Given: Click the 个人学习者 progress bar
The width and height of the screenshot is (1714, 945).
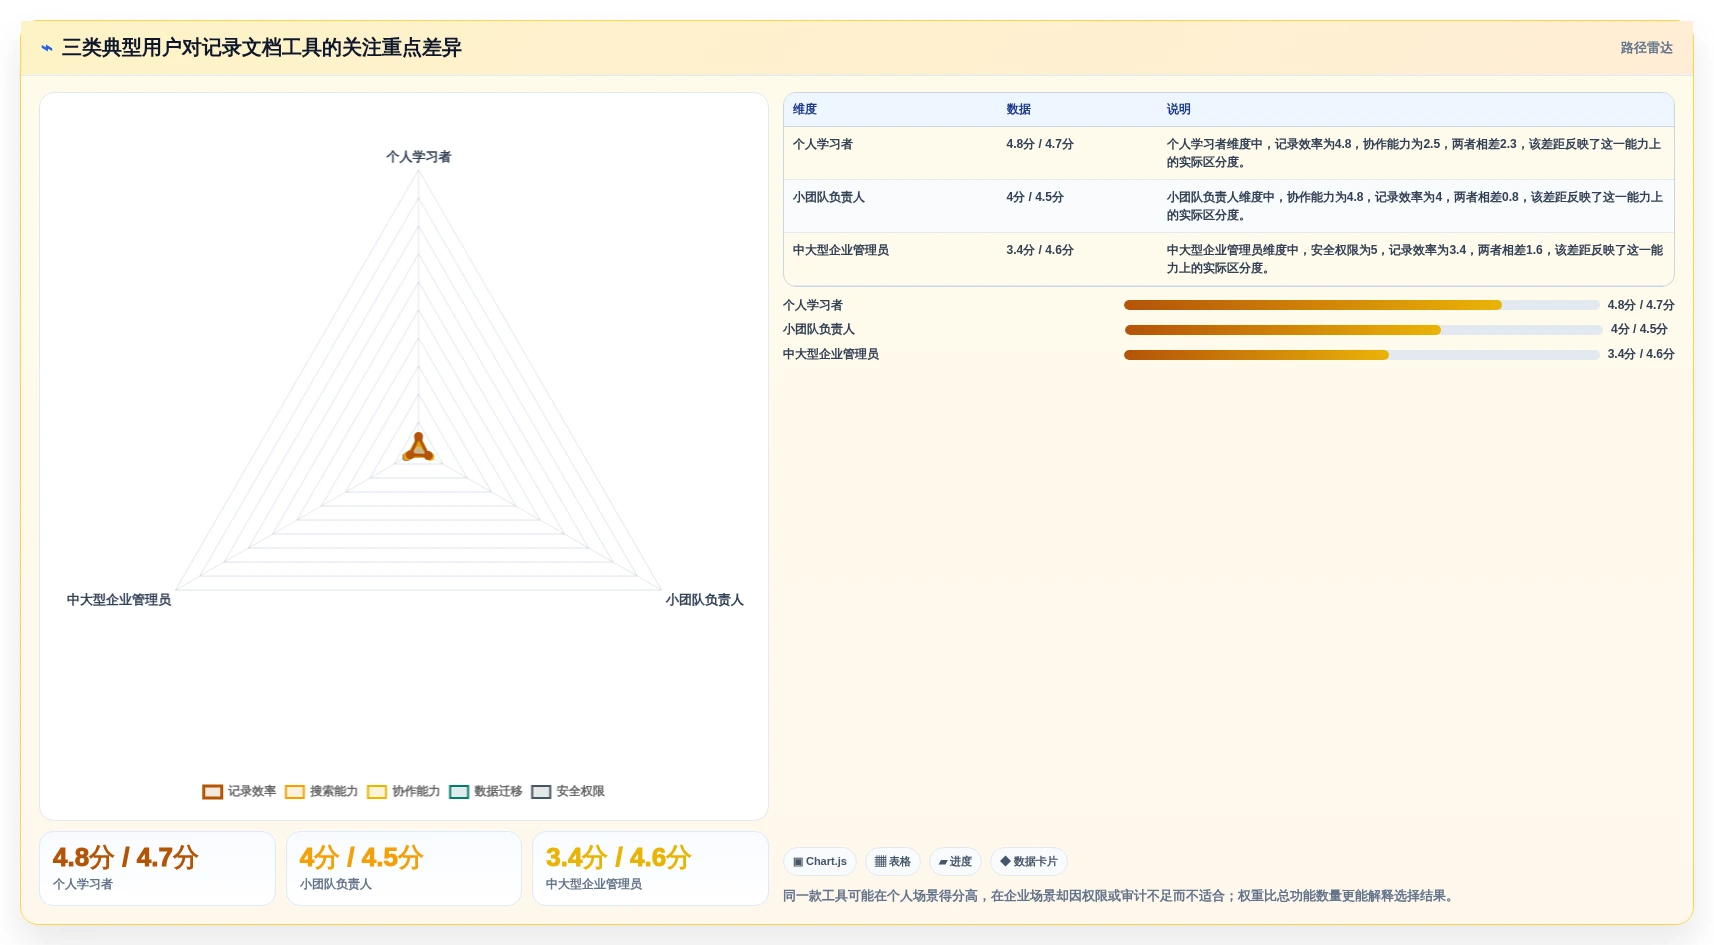Looking at the screenshot, I should (1362, 305).
